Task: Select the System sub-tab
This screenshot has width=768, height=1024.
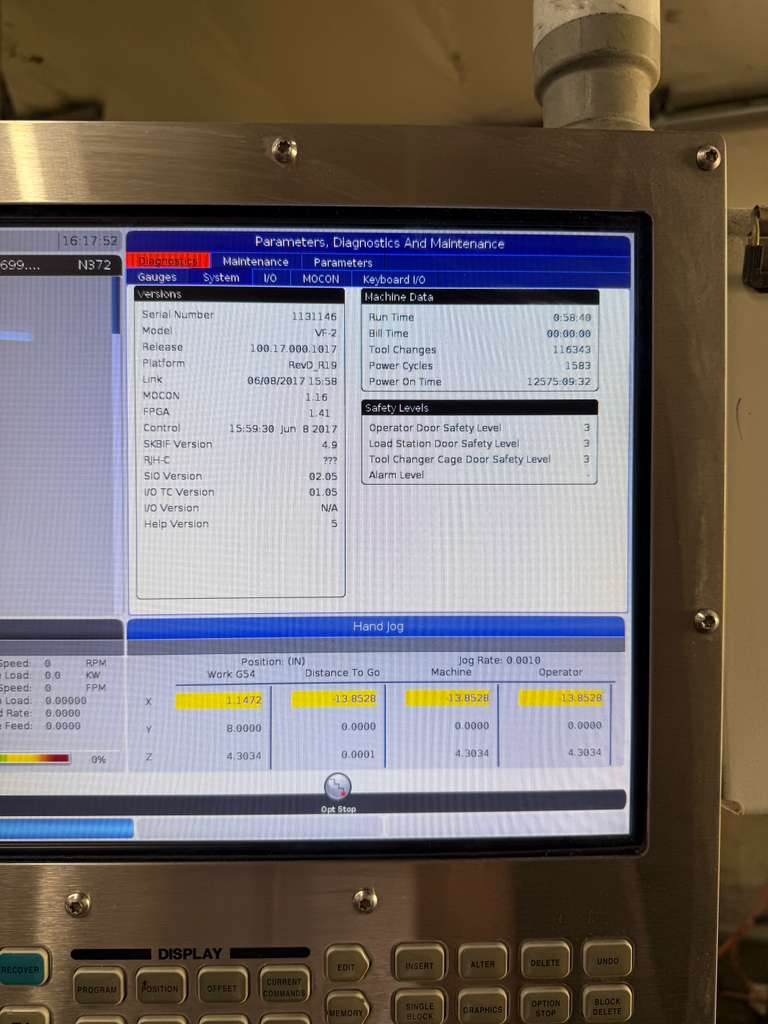Action: pyautogui.click(x=221, y=278)
